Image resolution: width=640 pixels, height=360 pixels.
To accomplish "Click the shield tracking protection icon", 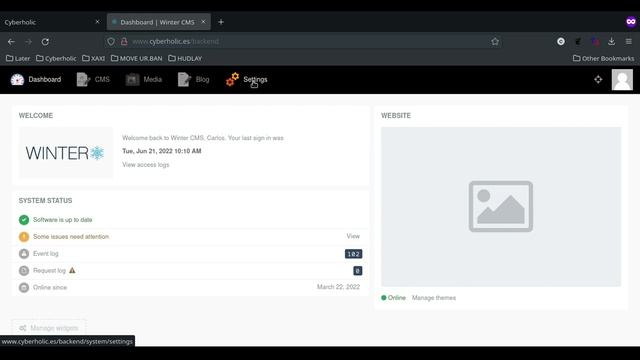I will click(111, 41).
